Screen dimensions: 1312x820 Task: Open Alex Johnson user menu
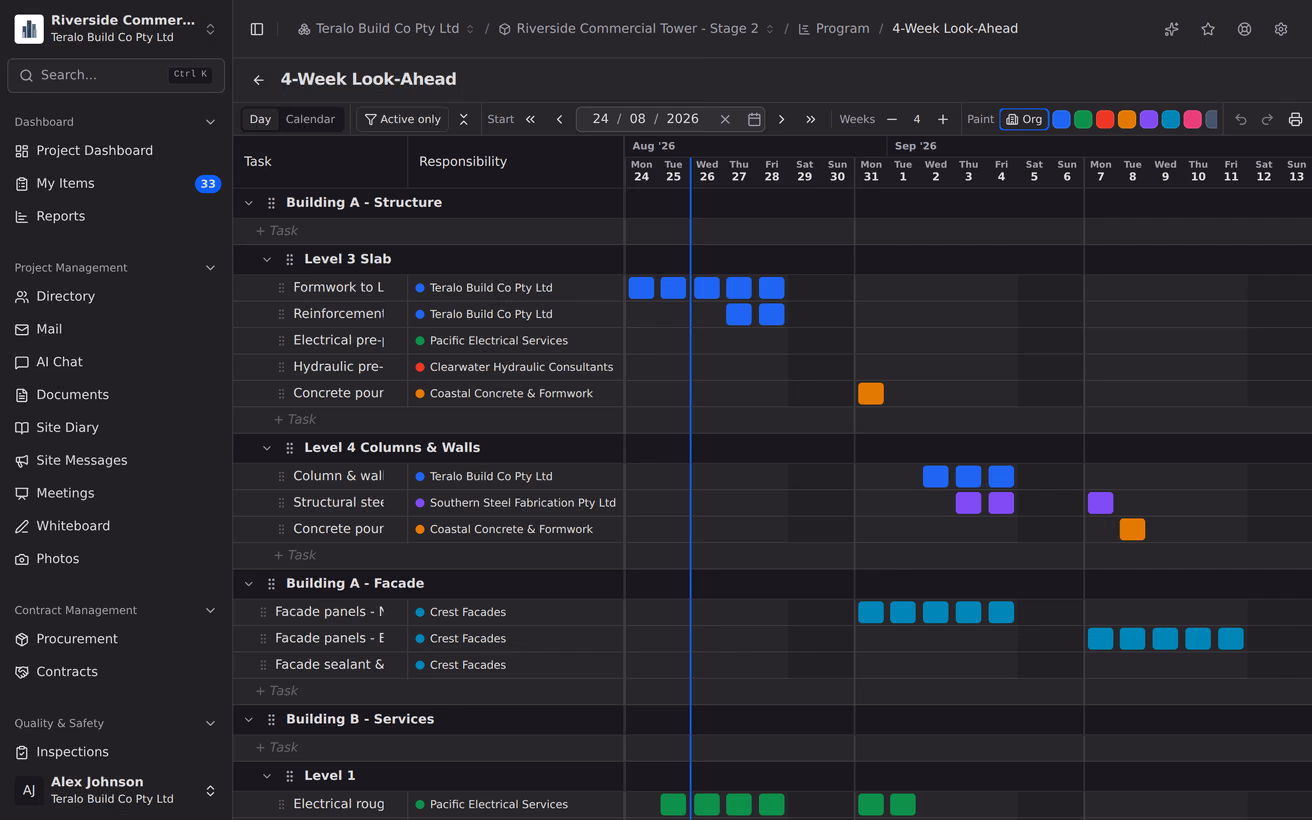(x=116, y=790)
